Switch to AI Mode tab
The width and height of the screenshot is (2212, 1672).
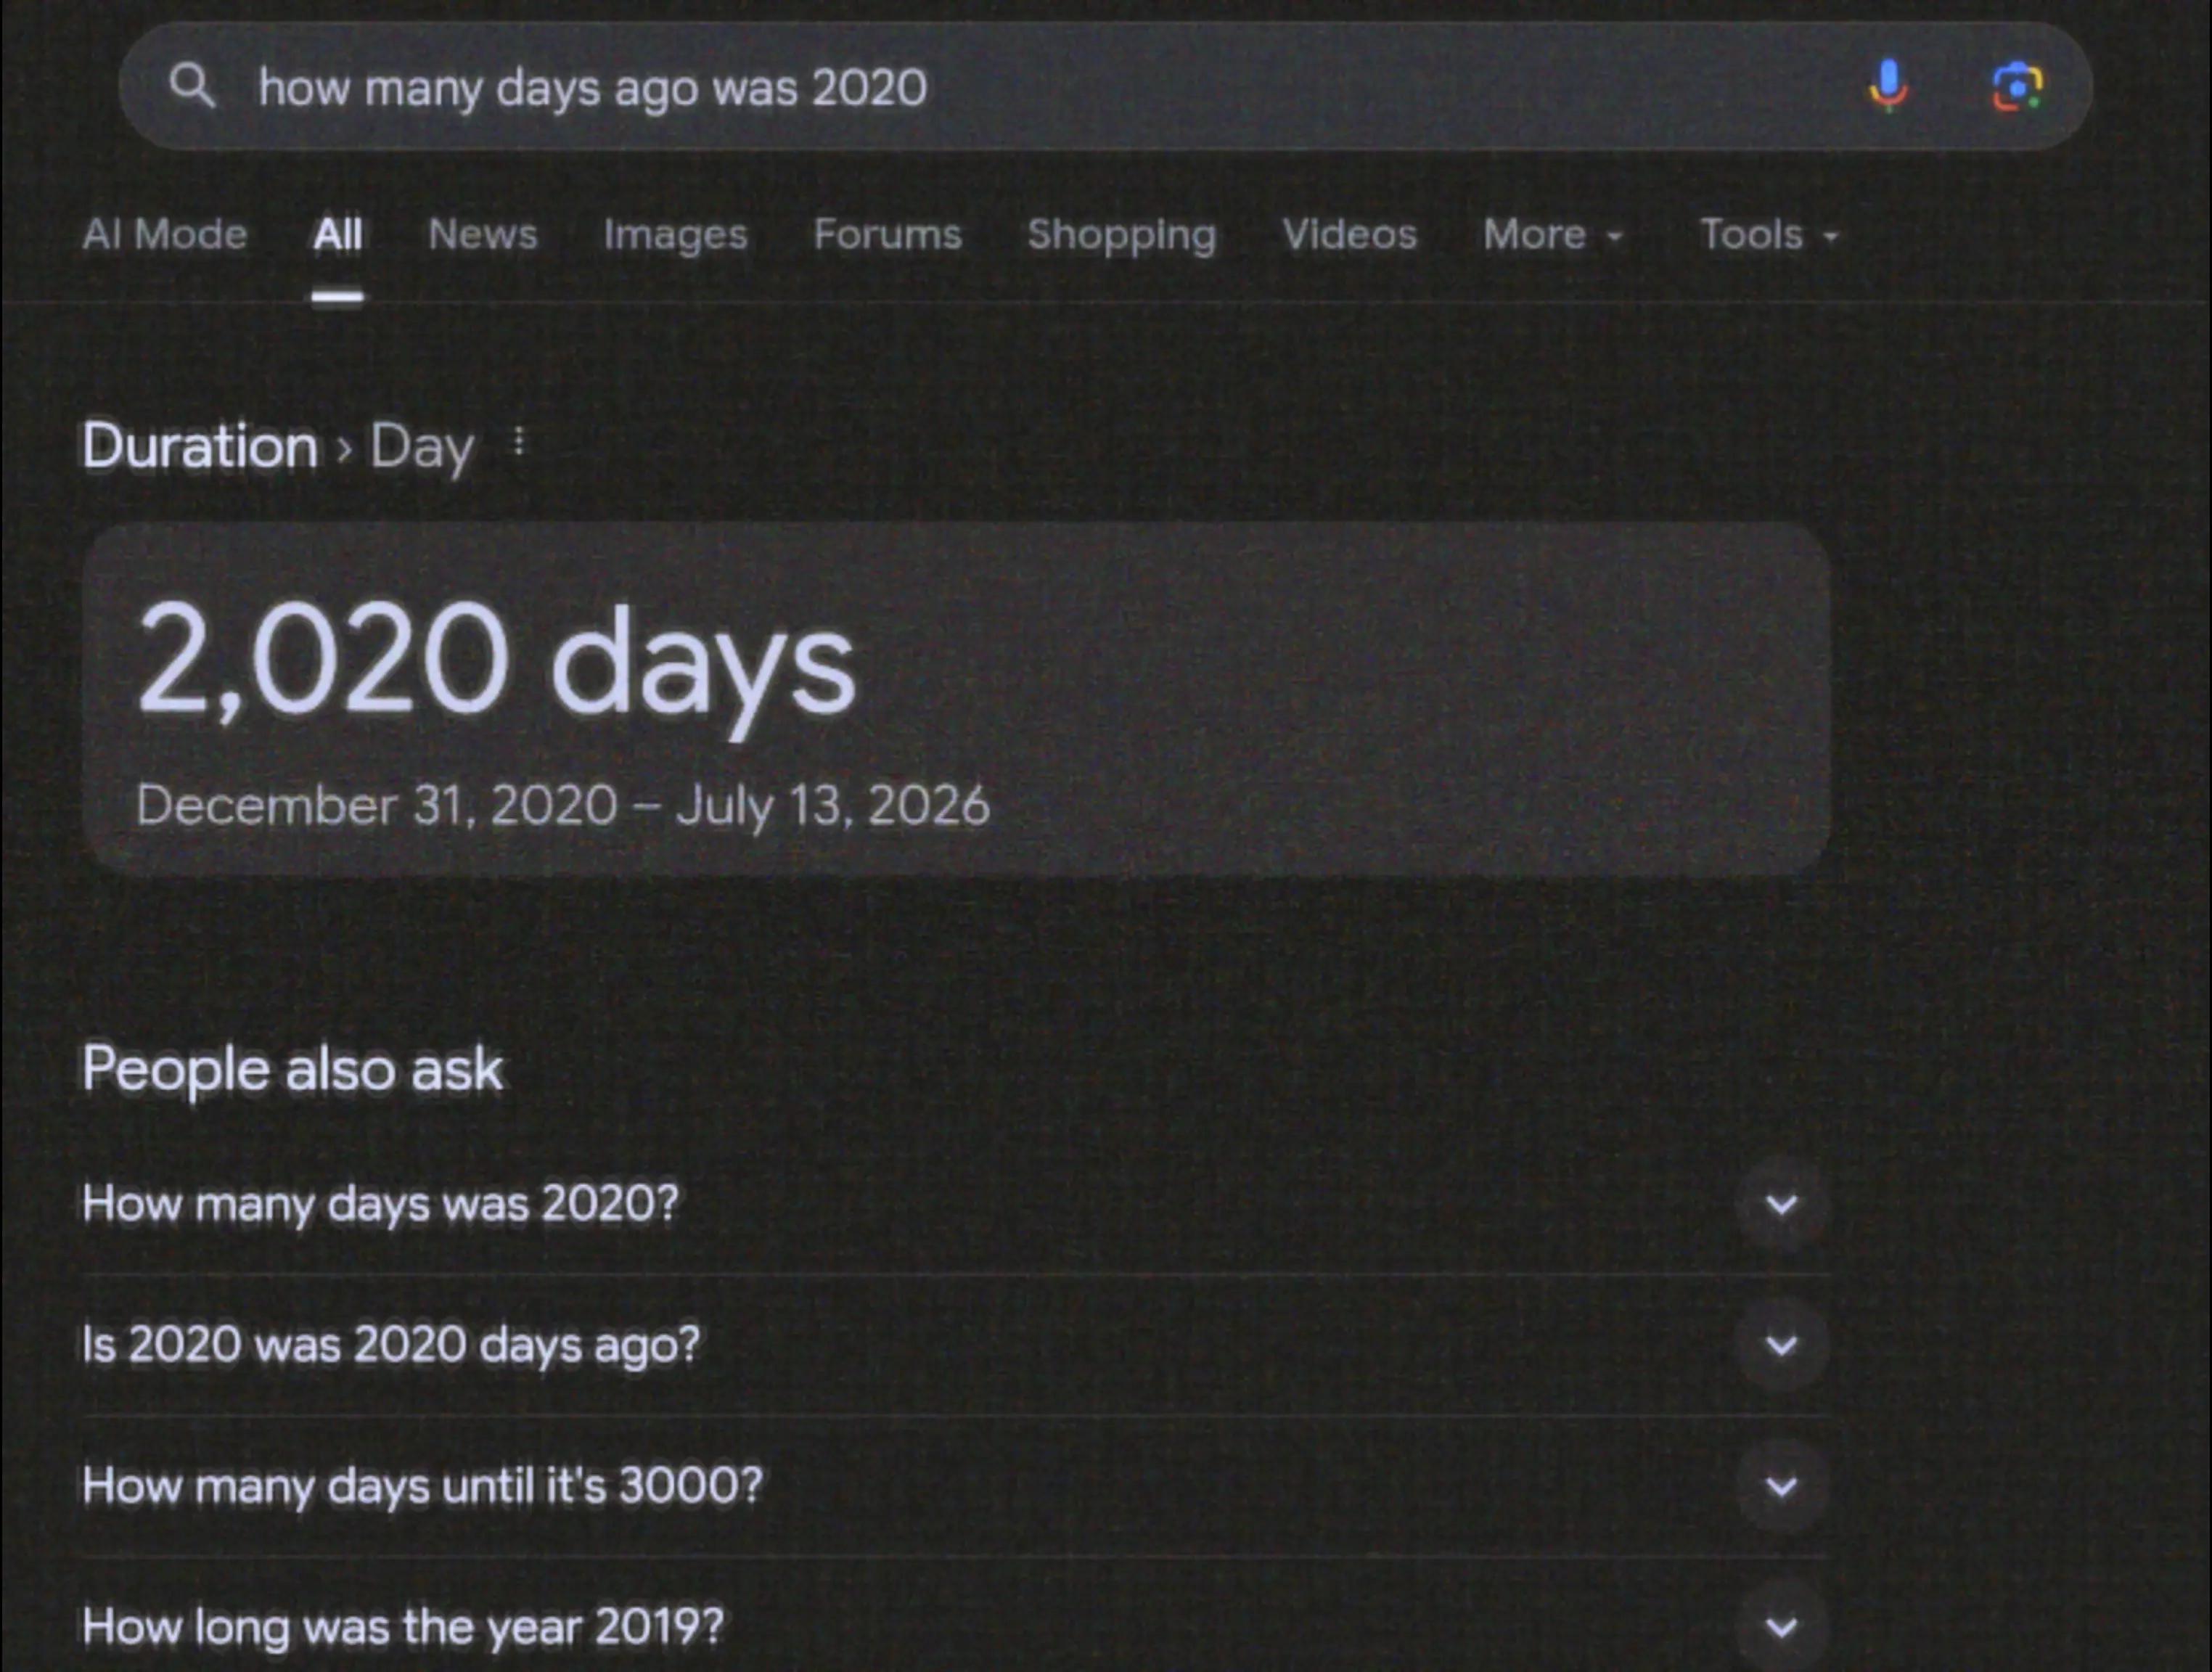(x=164, y=234)
